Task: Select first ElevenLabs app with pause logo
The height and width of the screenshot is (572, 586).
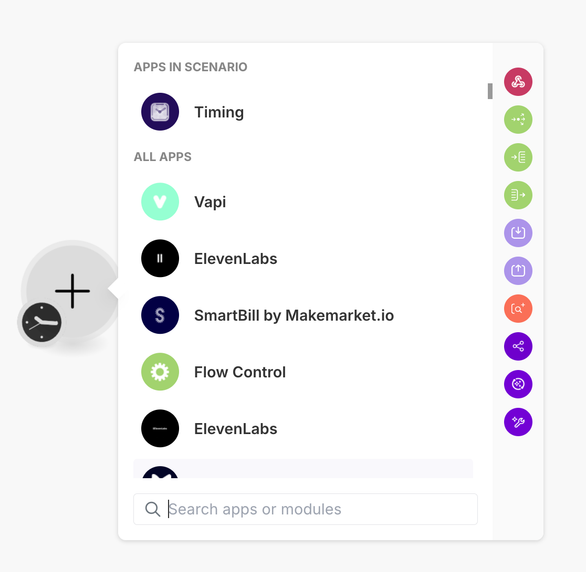Action: point(303,259)
